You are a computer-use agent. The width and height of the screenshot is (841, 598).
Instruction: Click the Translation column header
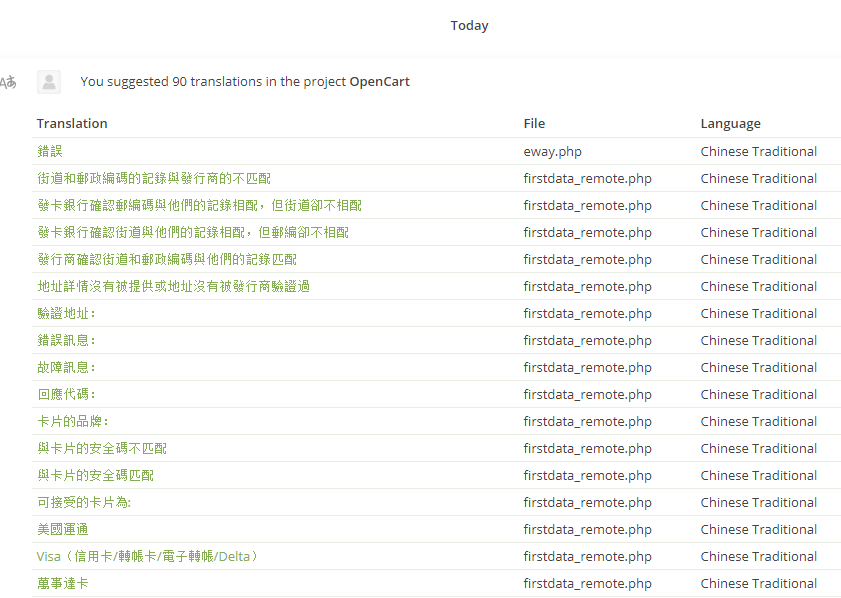click(72, 124)
